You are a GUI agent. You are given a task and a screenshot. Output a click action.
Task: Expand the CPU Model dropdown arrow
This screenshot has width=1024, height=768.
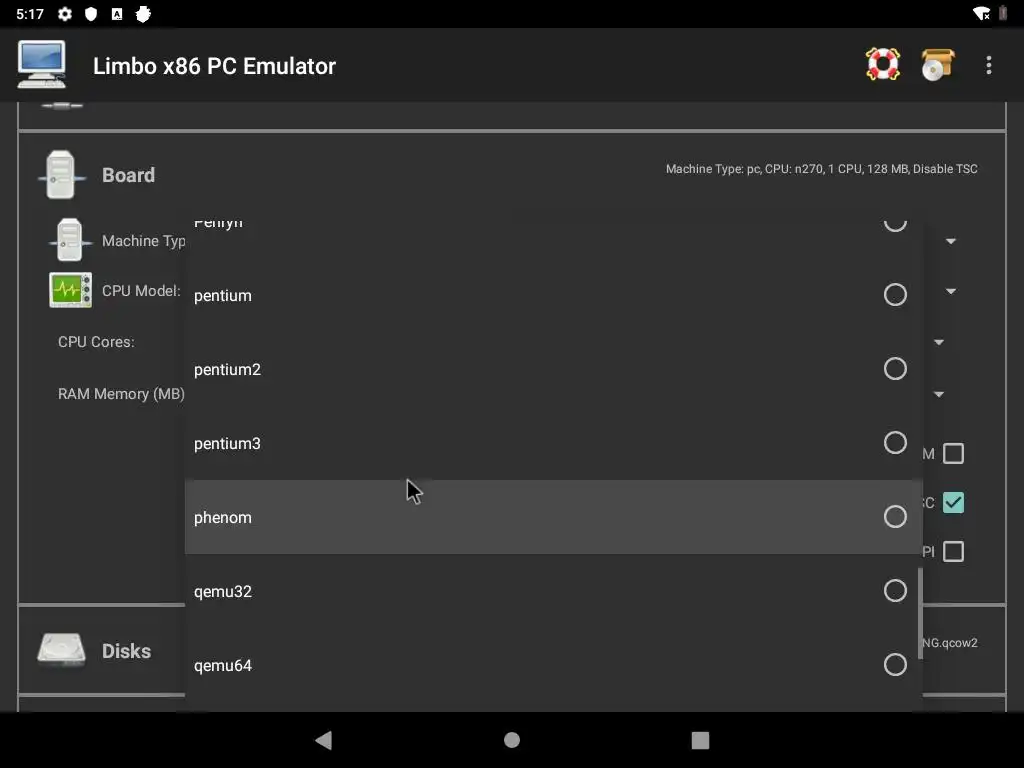tap(951, 291)
